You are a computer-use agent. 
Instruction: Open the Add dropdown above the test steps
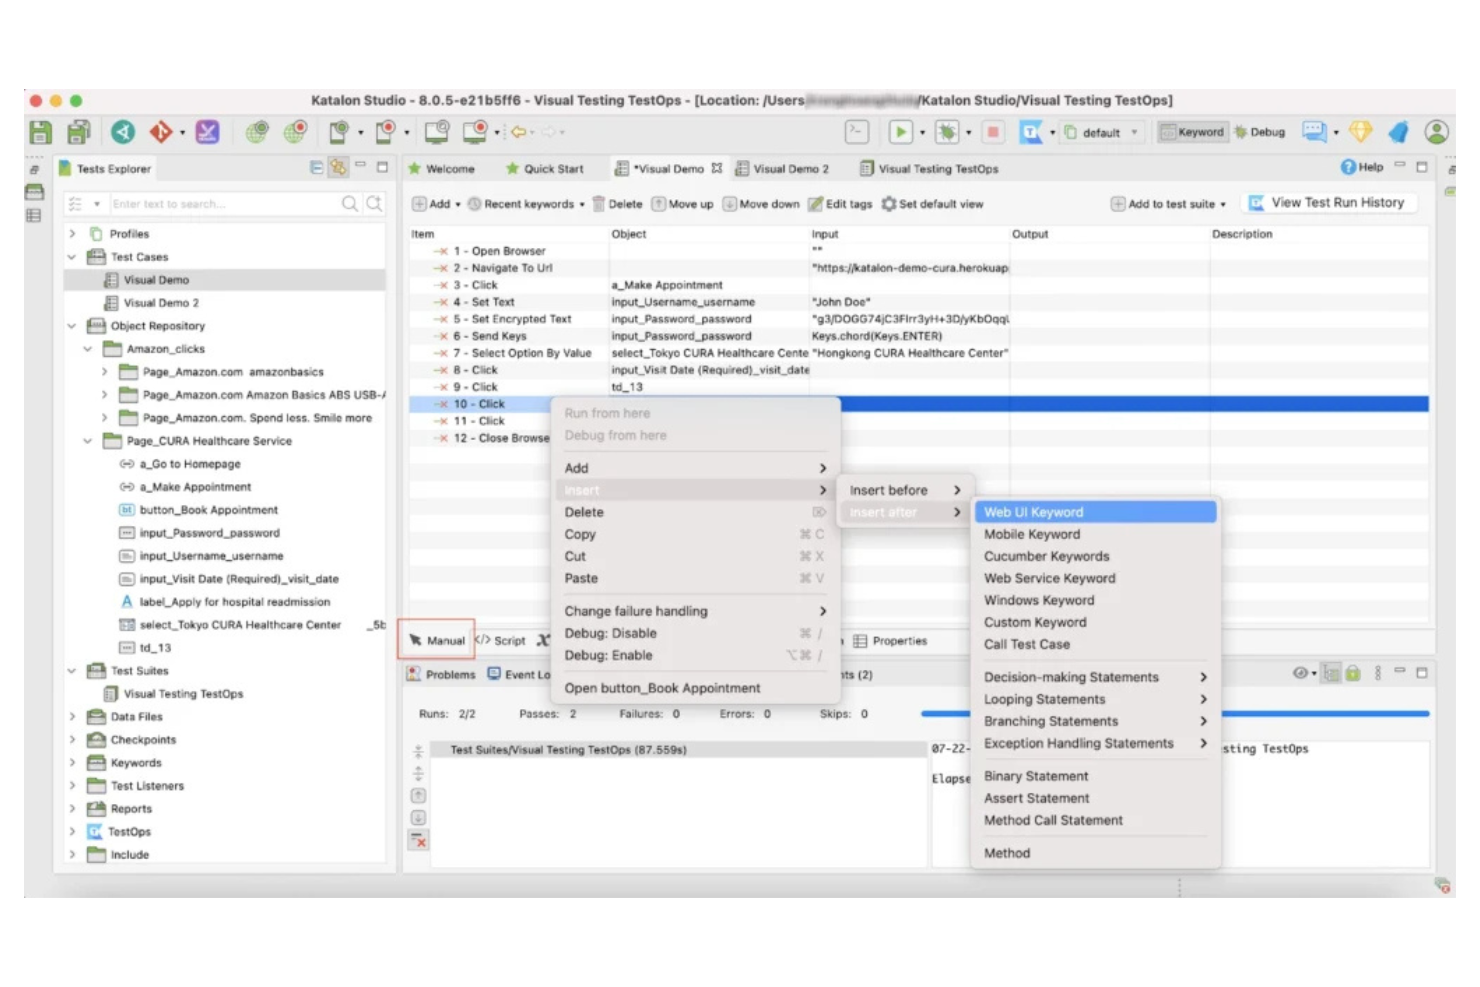click(x=436, y=203)
